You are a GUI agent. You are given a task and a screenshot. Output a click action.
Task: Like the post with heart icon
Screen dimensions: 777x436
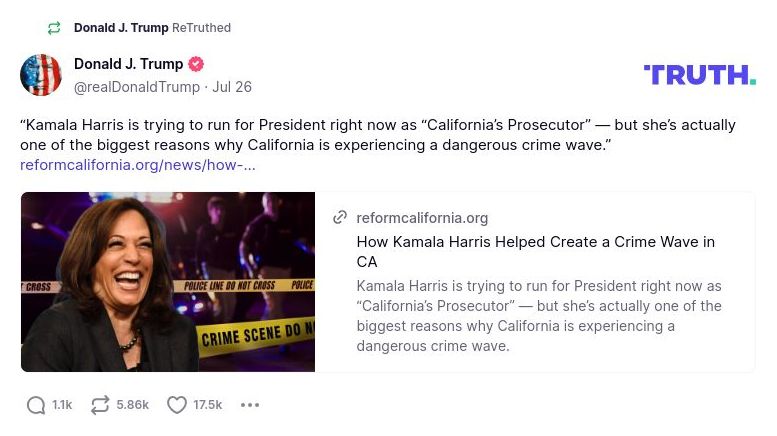pyautogui.click(x=177, y=405)
